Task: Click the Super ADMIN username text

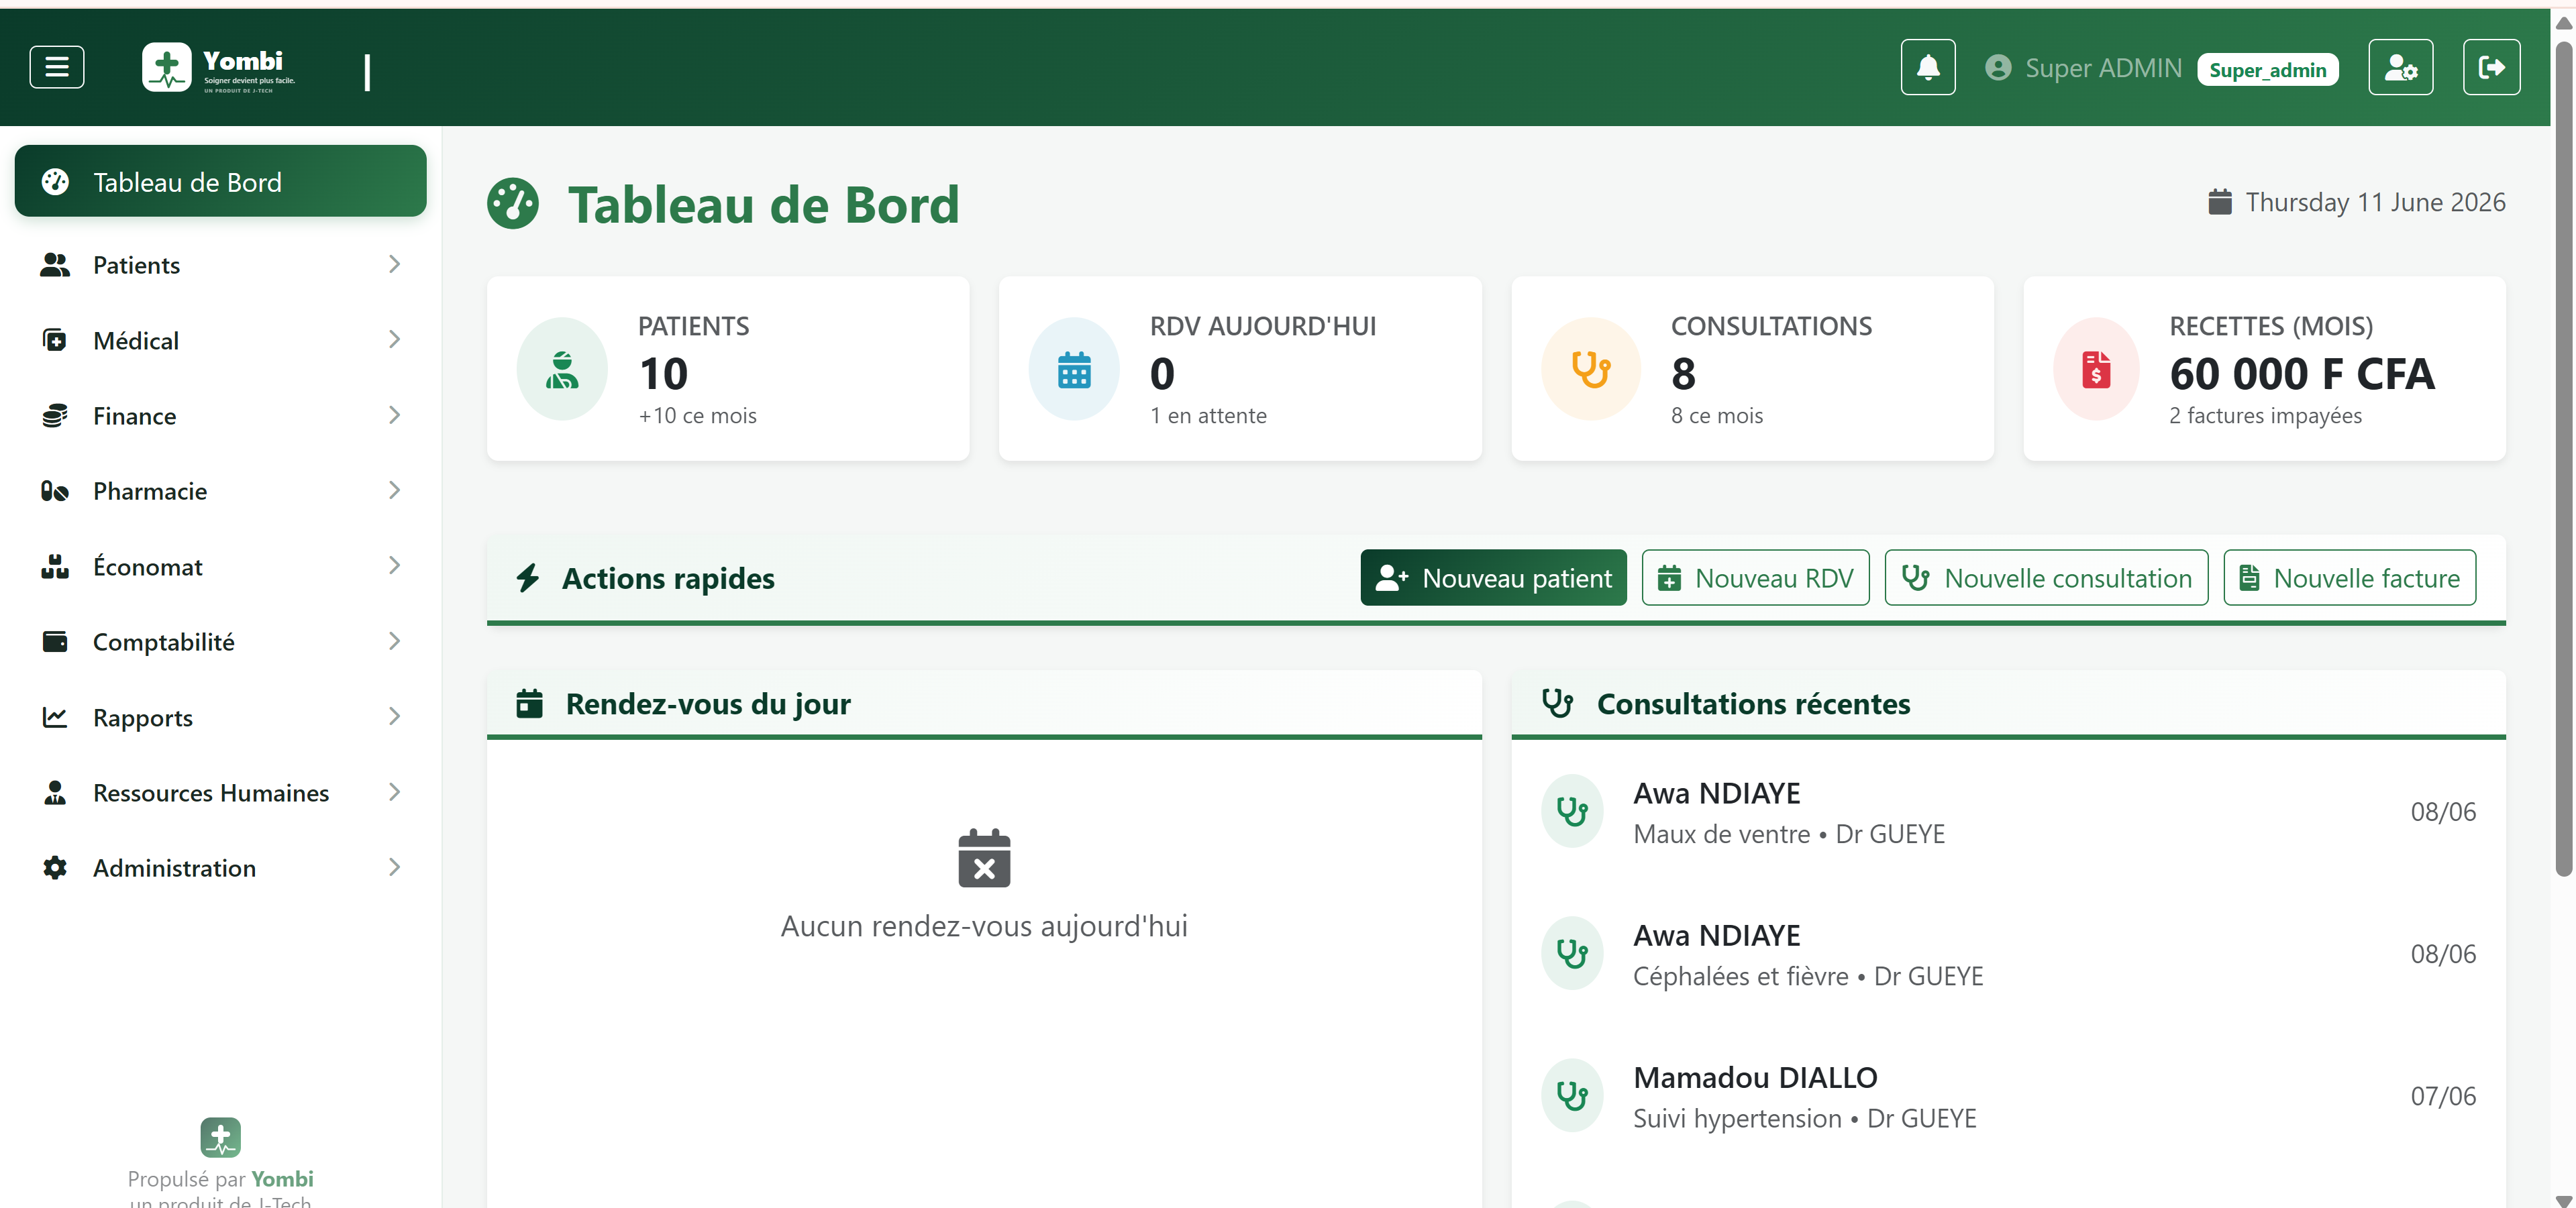Action: point(2103,68)
